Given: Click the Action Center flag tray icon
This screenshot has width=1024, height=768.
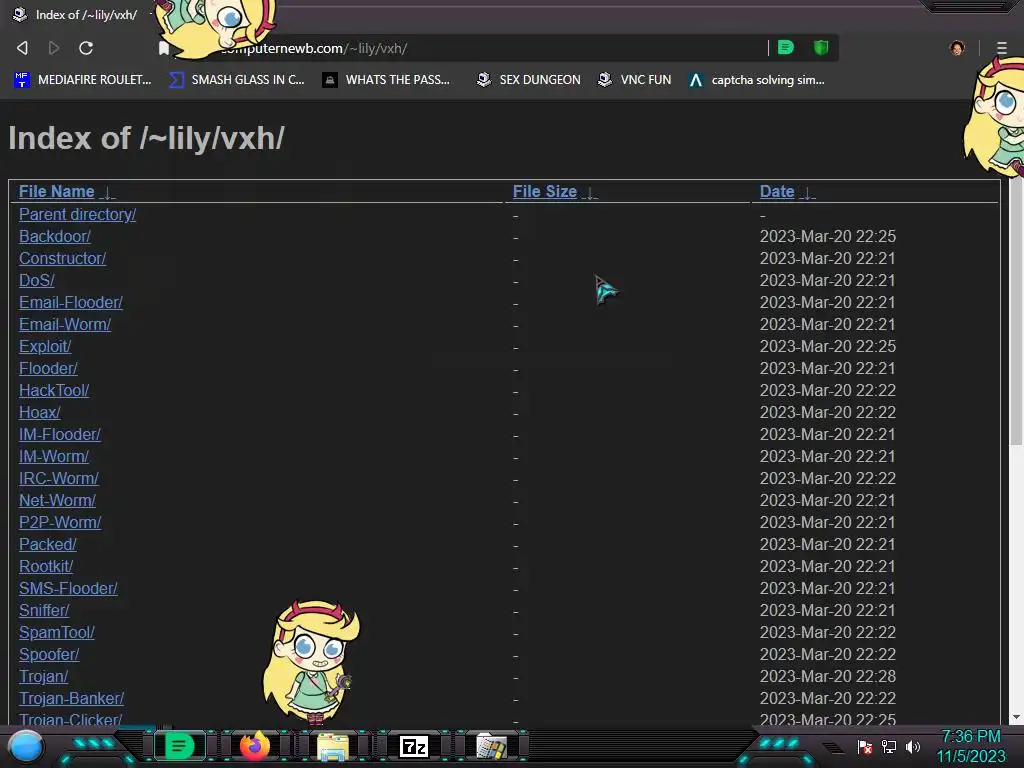Looking at the screenshot, I should point(865,746).
